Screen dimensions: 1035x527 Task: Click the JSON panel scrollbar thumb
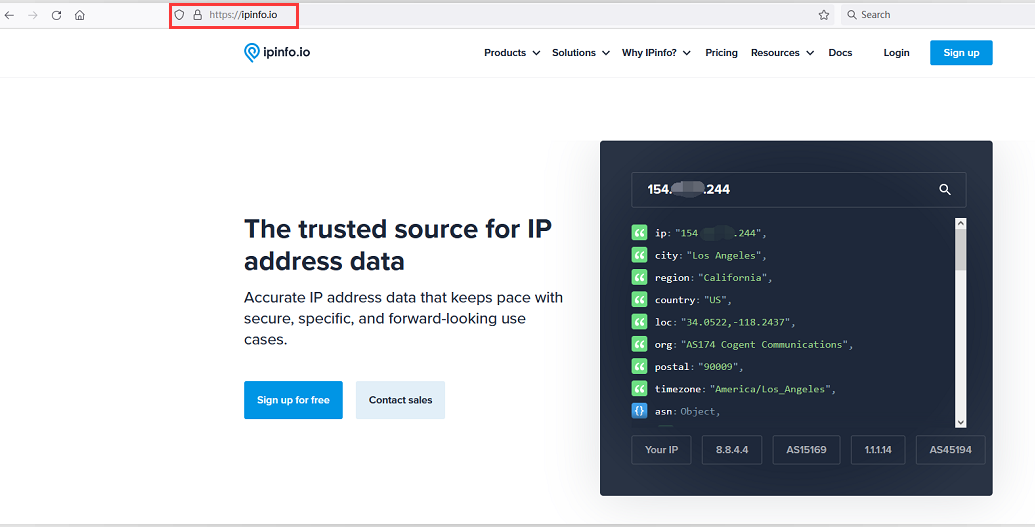pyautogui.click(x=960, y=250)
